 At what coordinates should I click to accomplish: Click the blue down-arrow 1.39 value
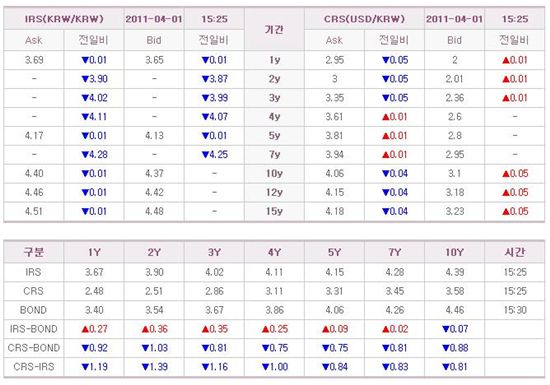click(154, 367)
